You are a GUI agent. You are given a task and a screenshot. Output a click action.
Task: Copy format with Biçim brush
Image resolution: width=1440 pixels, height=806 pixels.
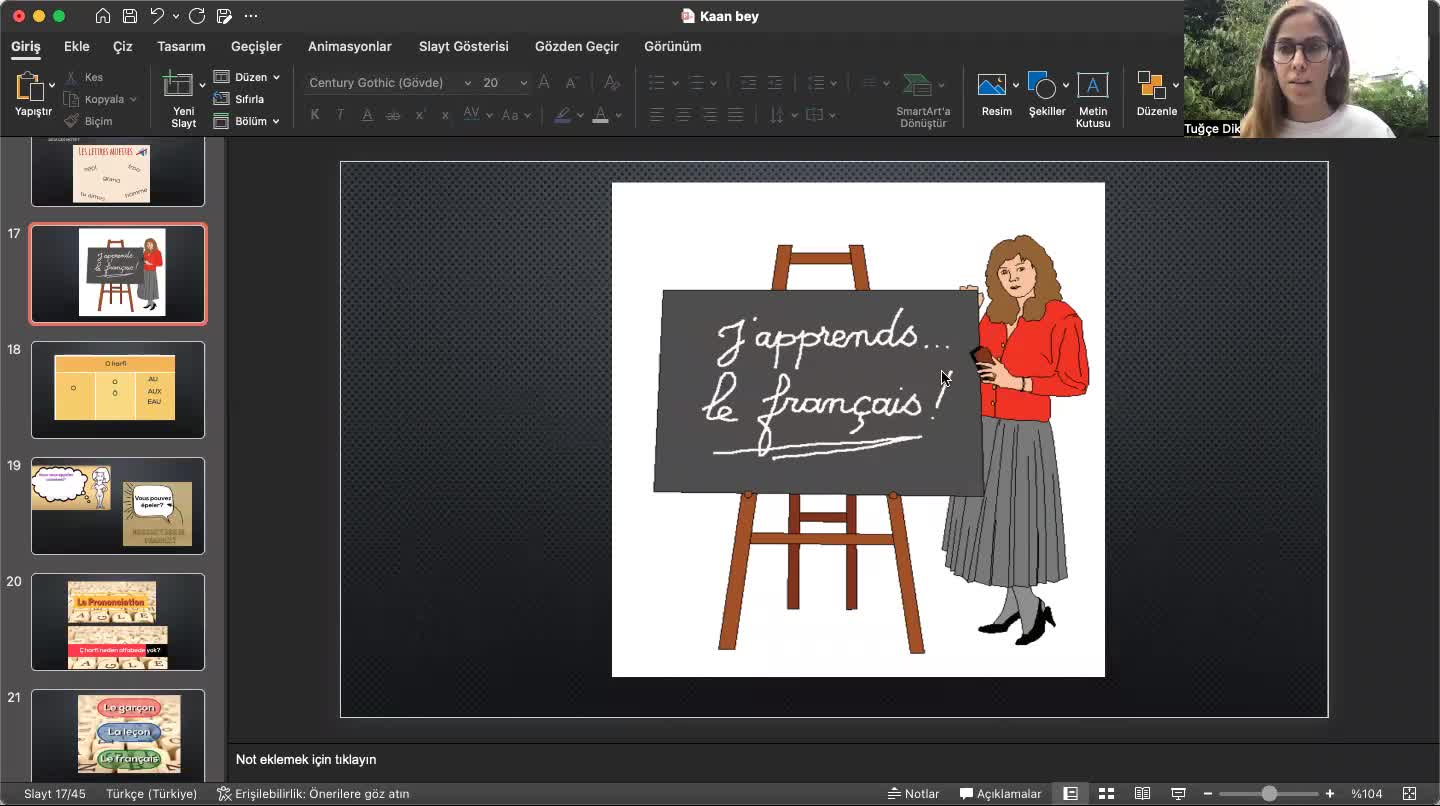(x=88, y=121)
